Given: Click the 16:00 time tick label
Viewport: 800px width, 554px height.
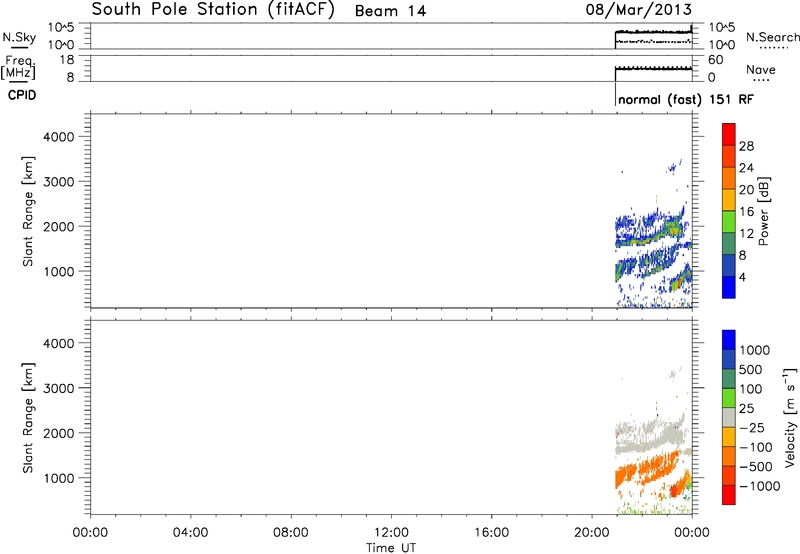Looking at the screenshot, I should click(491, 533).
